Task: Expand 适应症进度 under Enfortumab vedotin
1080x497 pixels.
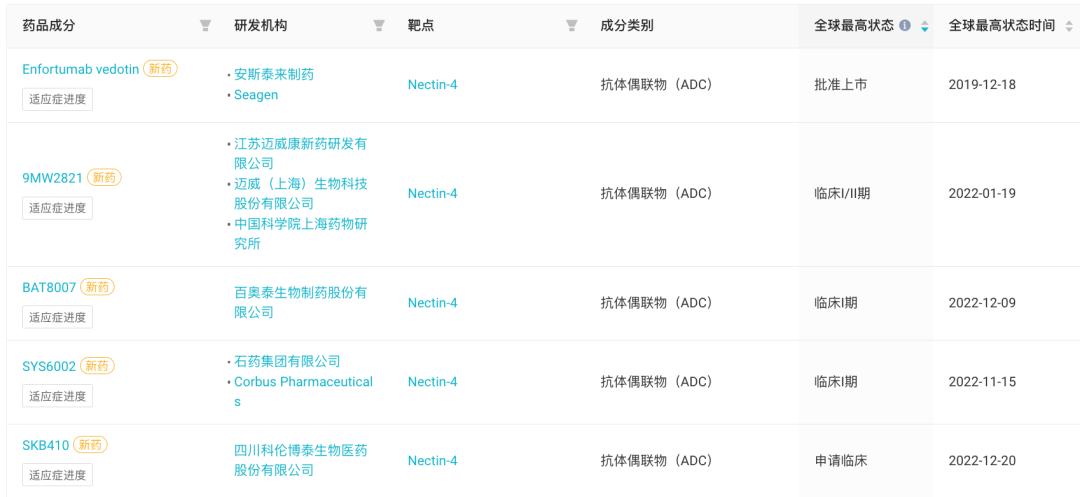Action: point(57,99)
